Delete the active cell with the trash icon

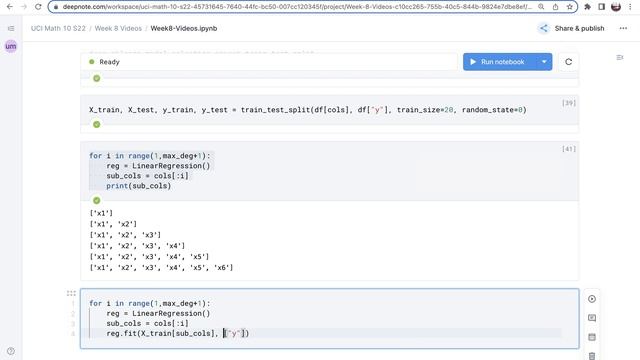[592, 356]
